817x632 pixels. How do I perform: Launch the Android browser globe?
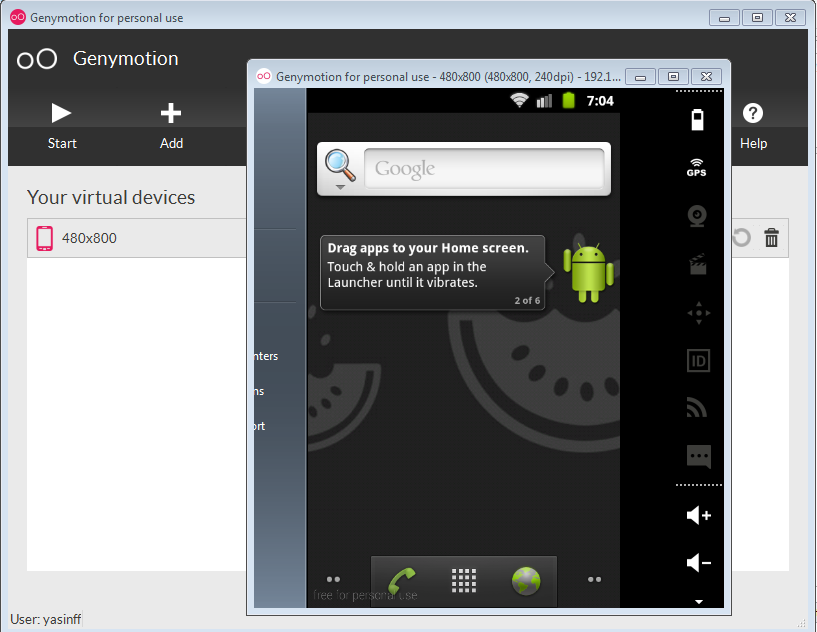pyautogui.click(x=525, y=580)
